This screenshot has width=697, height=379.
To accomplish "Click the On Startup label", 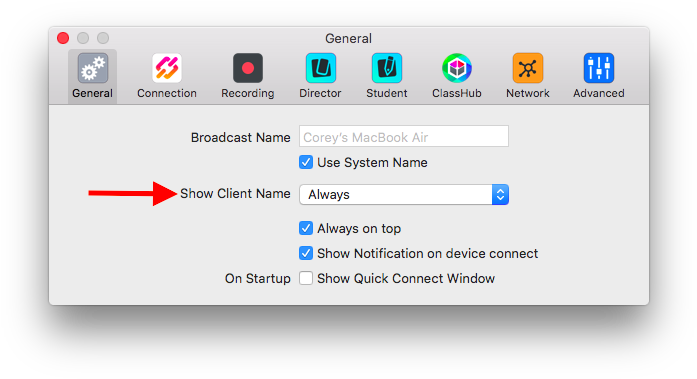I will (257, 279).
